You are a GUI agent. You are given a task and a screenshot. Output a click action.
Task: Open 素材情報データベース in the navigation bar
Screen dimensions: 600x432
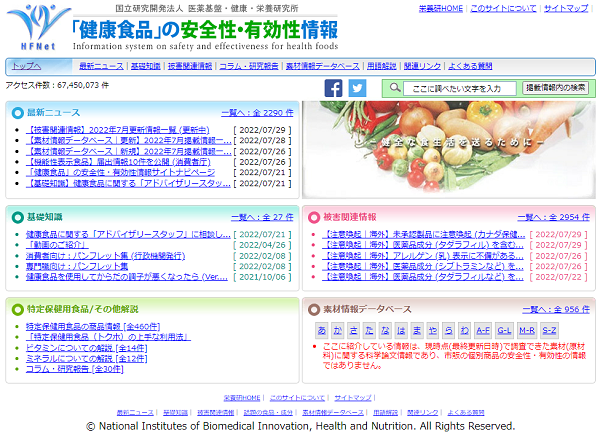(323, 66)
